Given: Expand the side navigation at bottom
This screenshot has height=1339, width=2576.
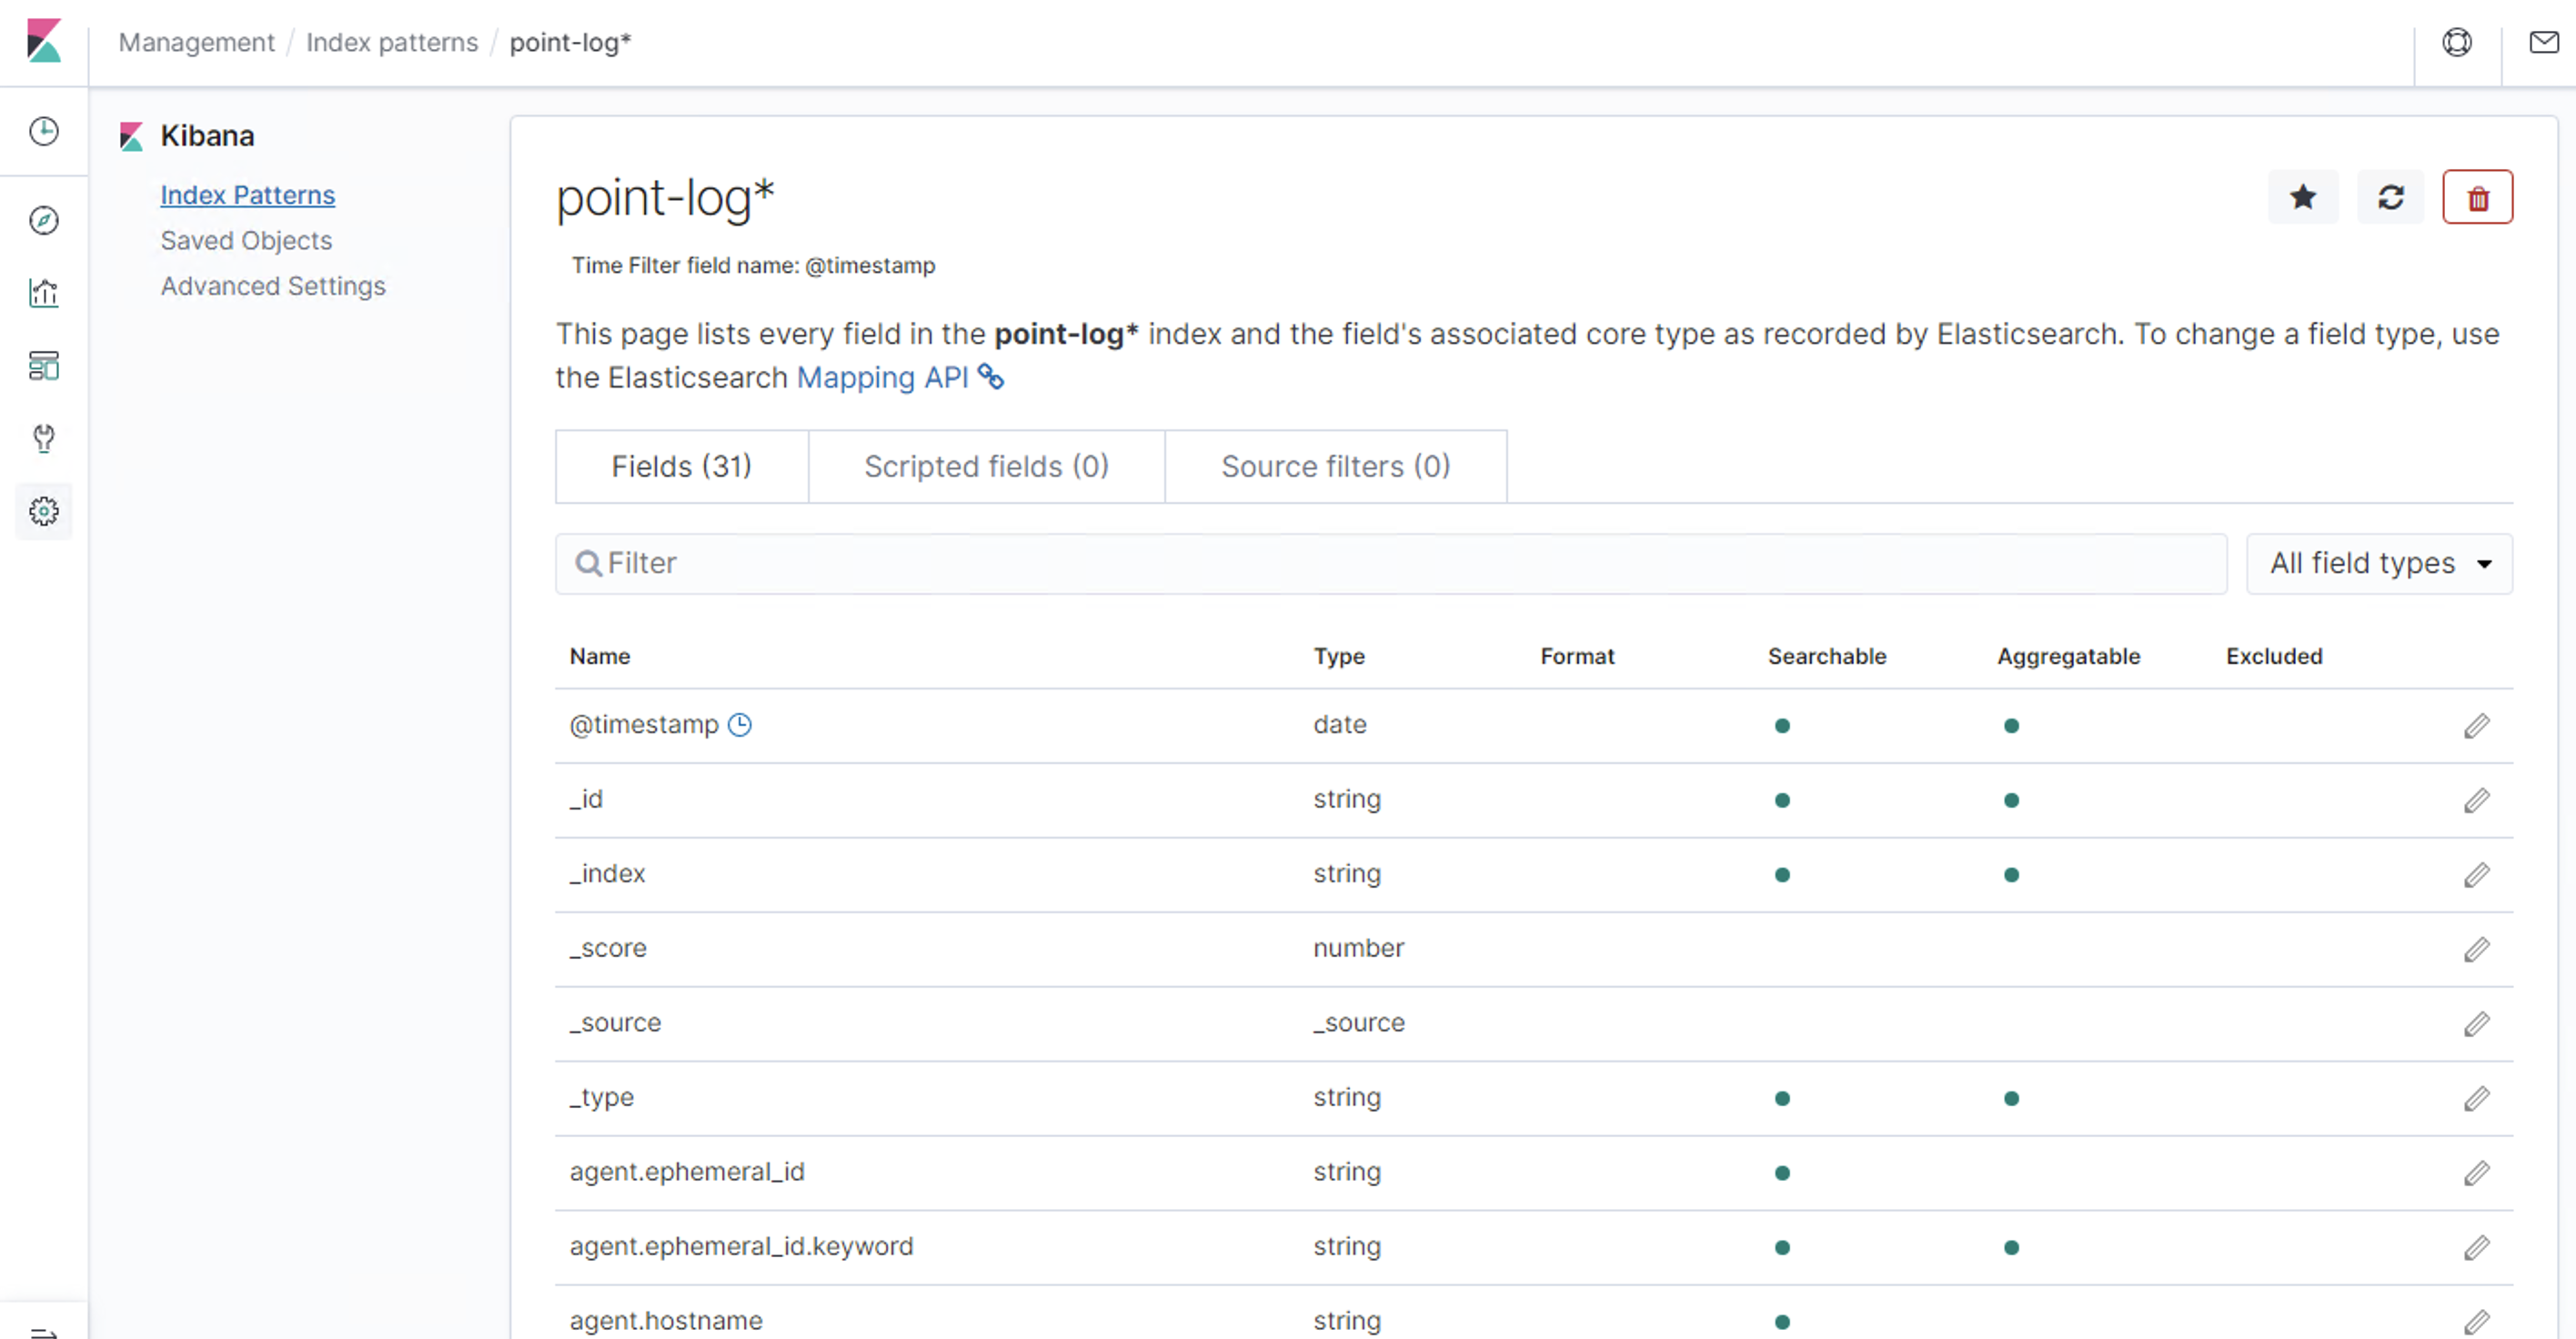Looking at the screenshot, I should click(44, 1330).
